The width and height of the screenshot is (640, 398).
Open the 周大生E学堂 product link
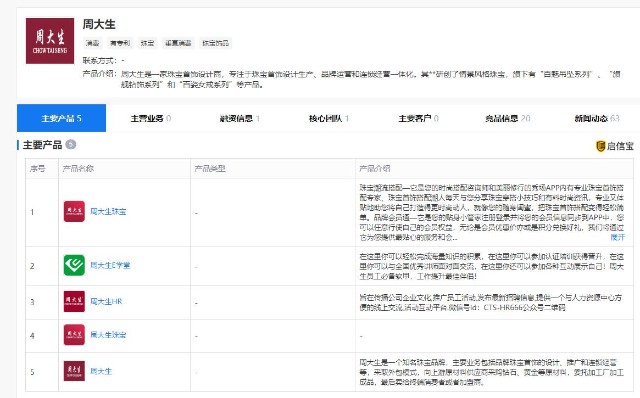110,265
